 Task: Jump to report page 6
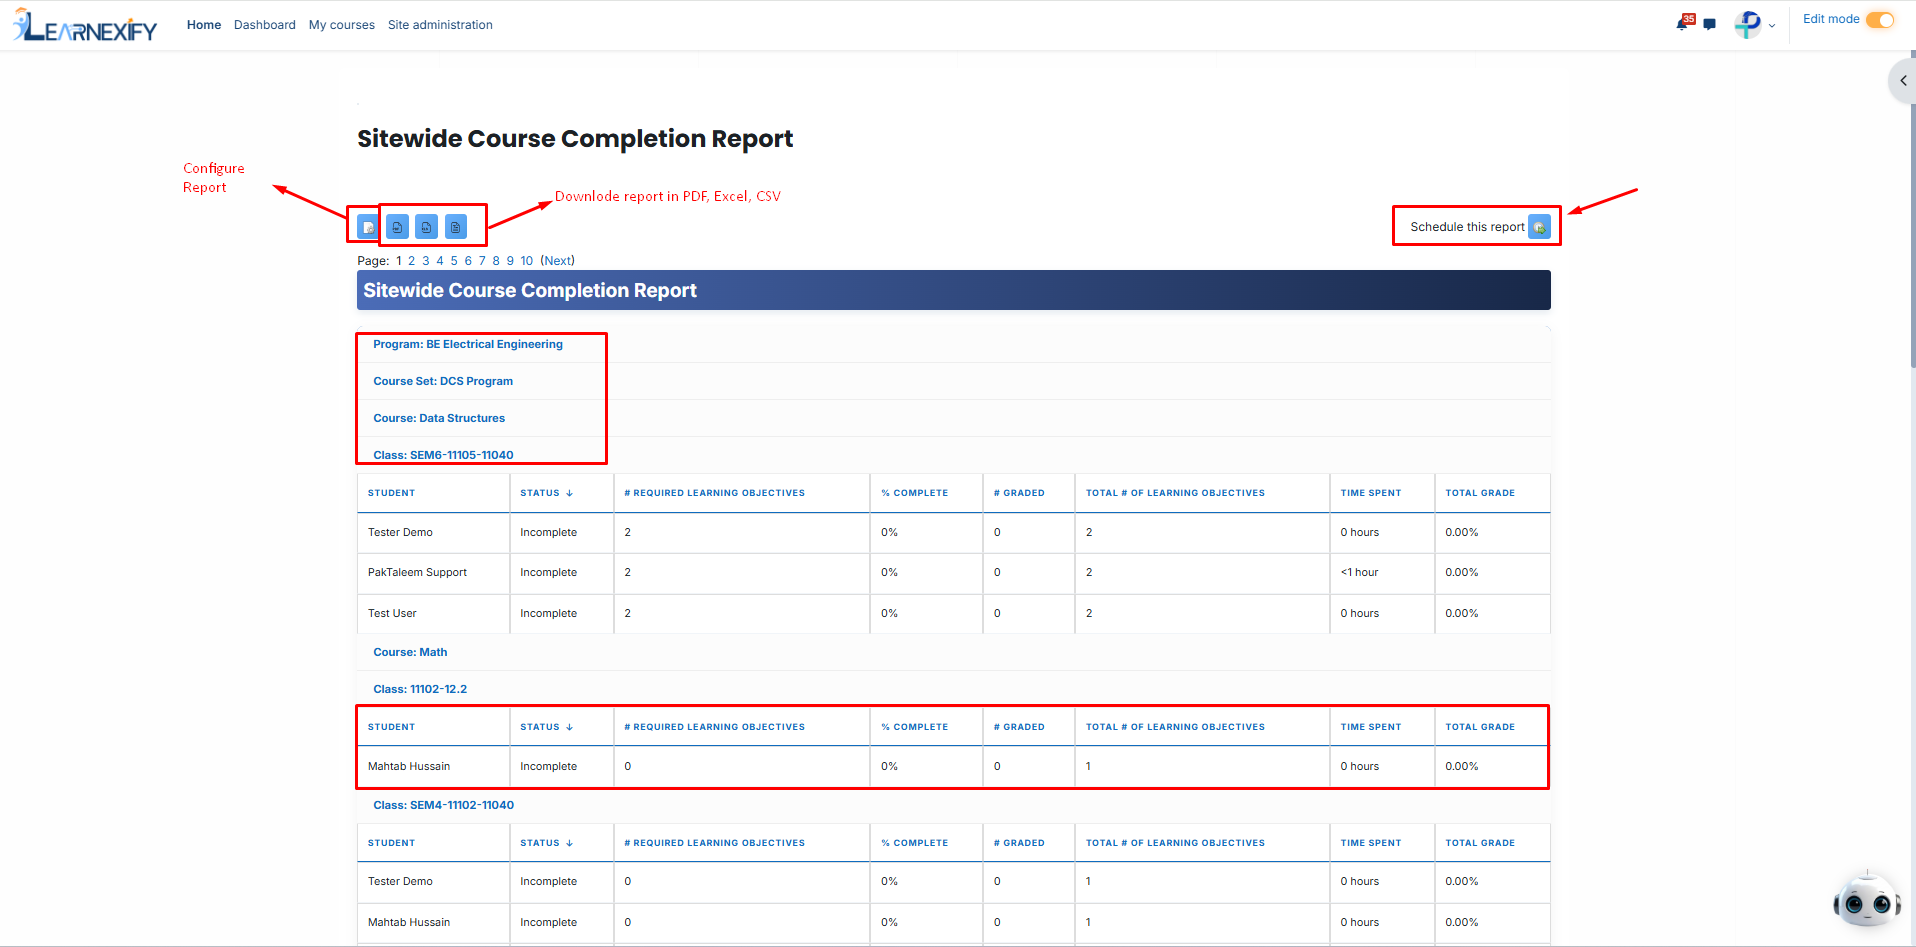pyautogui.click(x=468, y=261)
